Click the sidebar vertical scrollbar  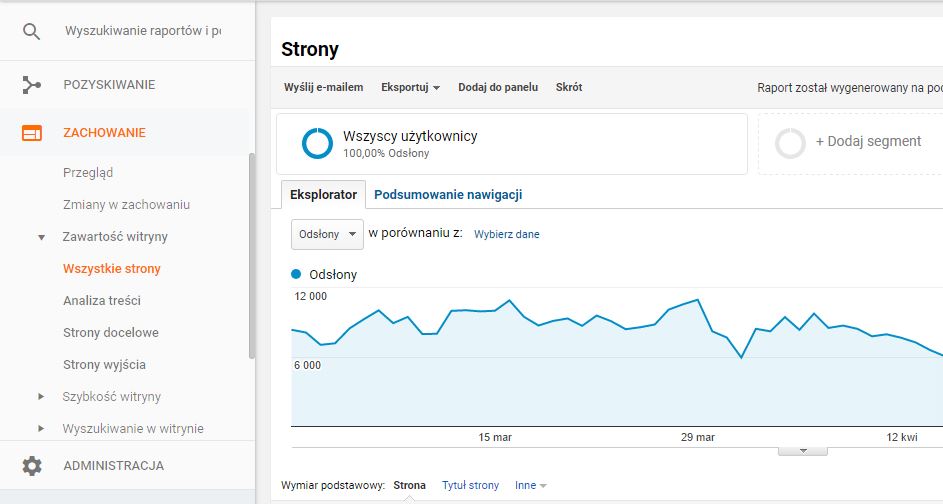251,256
